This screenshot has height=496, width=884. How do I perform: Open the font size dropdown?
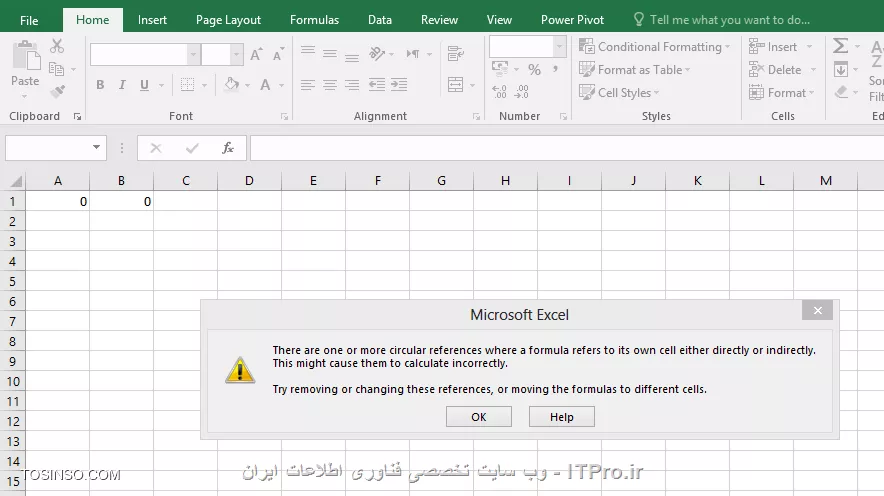tap(237, 55)
